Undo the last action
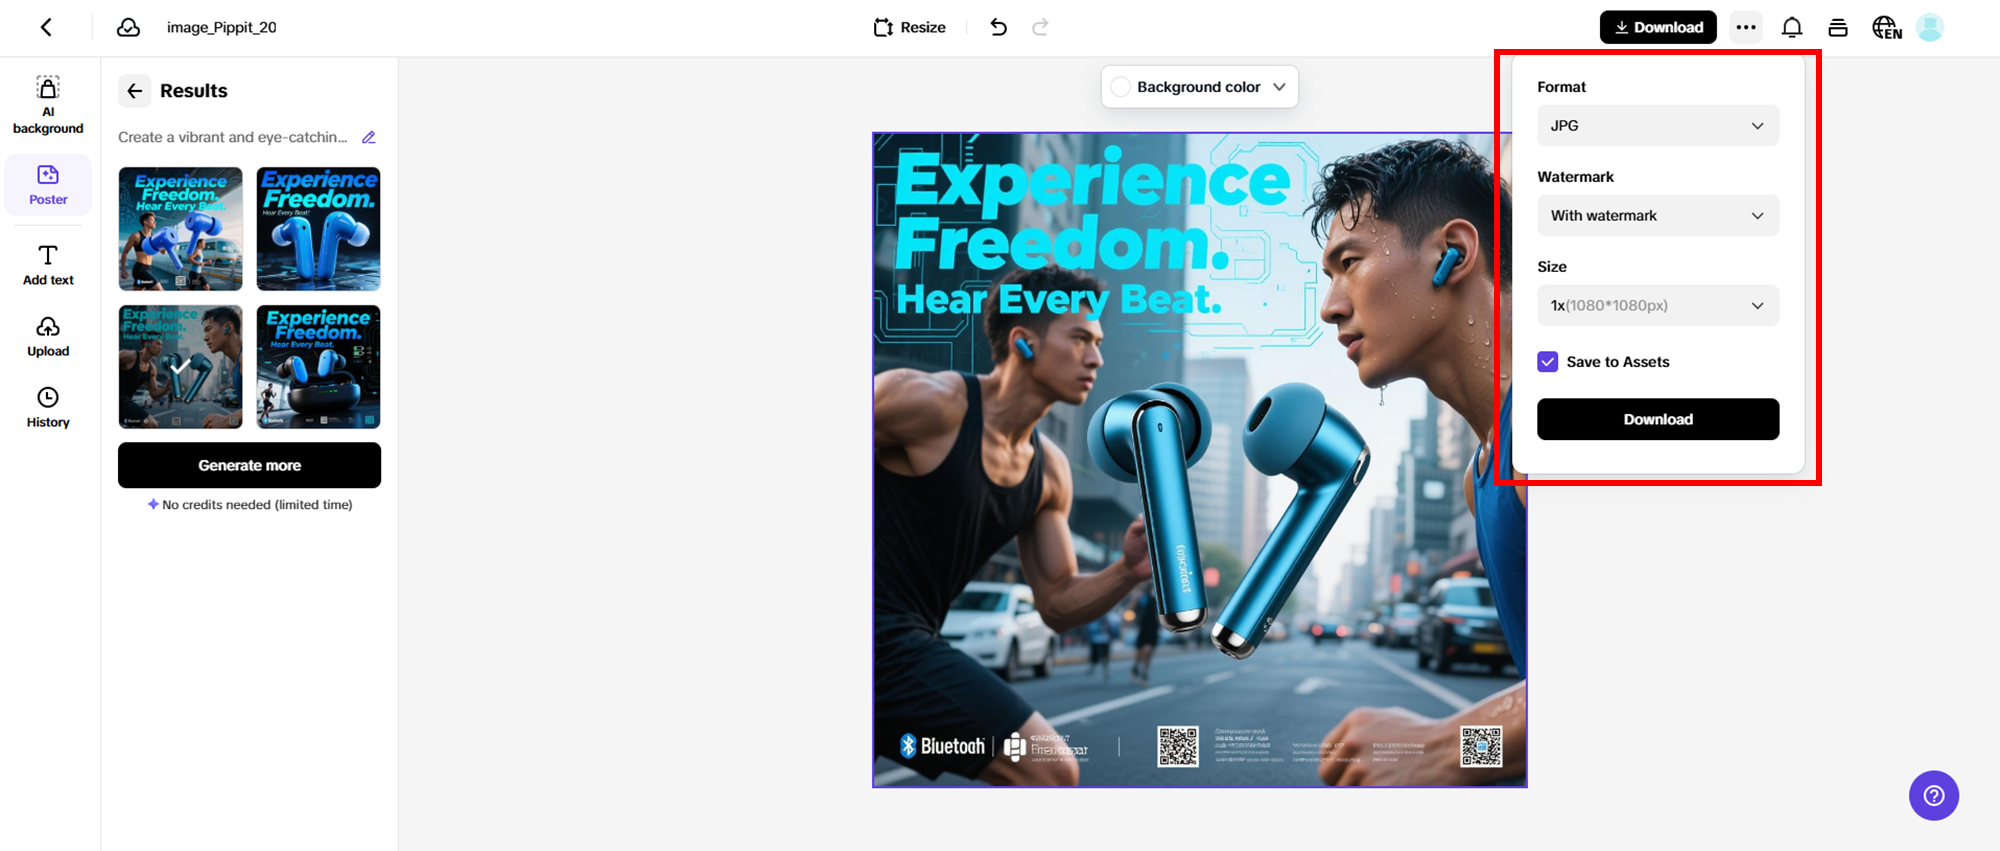 [x=998, y=27]
